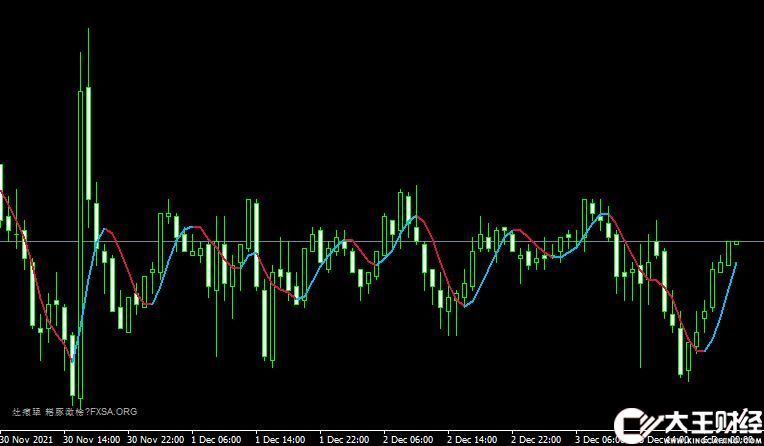Click the "2 Dec 14:00" axis label
This screenshot has height=446, width=764.
click(472, 439)
